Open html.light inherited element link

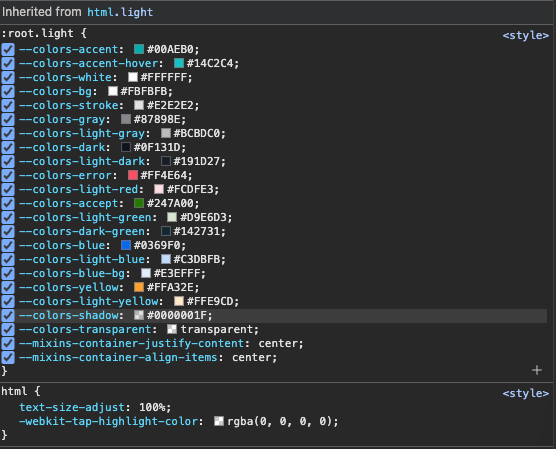tap(120, 12)
